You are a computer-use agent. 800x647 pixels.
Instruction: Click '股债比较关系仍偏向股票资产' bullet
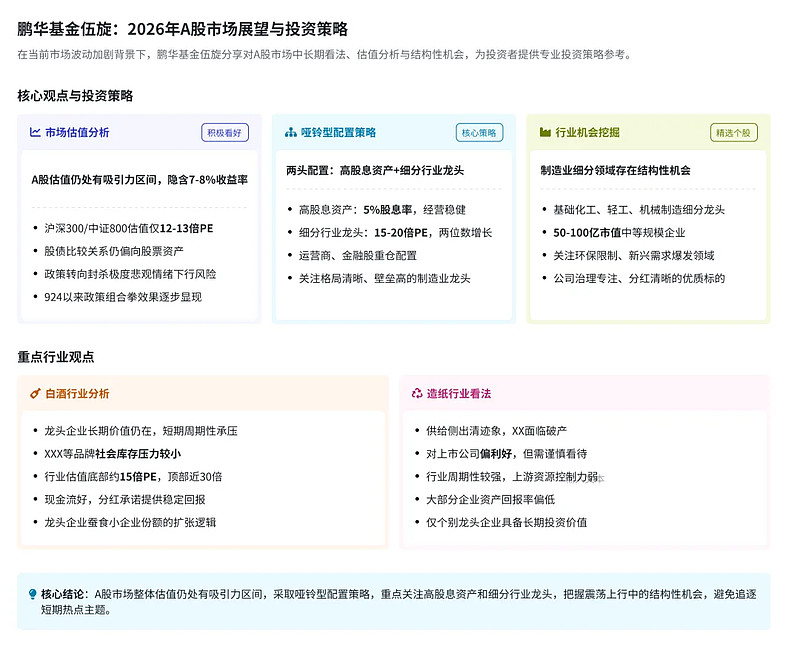tap(114, 251)
